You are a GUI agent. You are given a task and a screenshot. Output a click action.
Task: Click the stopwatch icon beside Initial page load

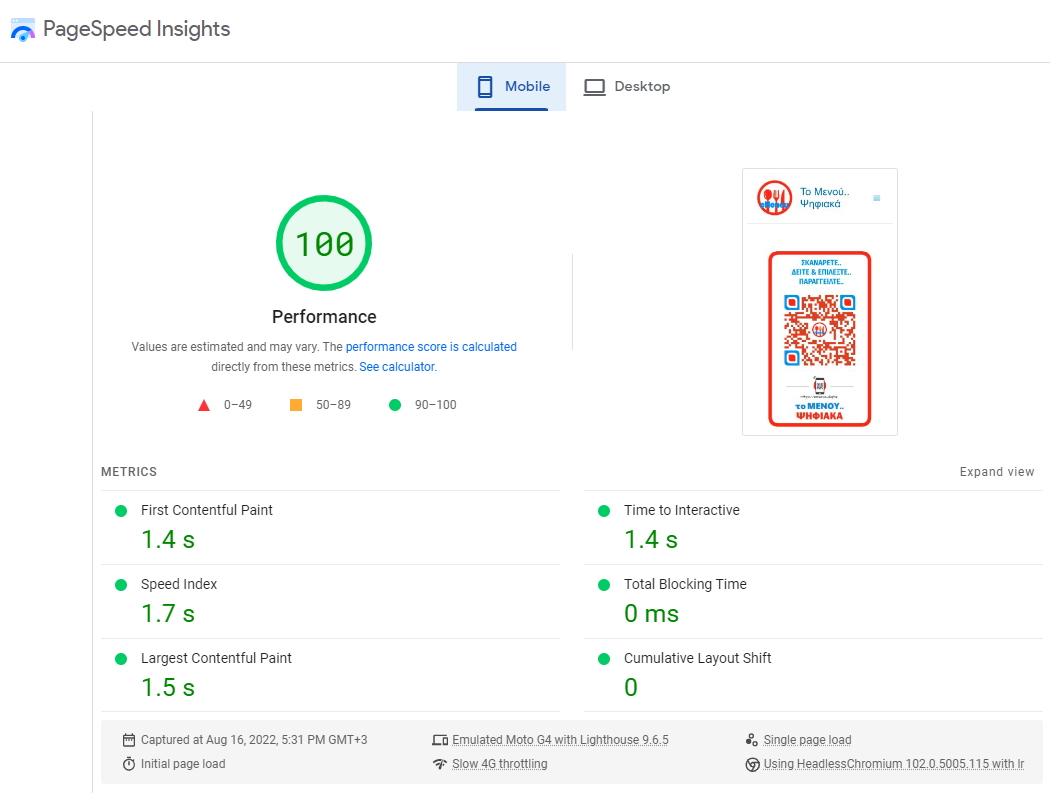coord(129,764)
